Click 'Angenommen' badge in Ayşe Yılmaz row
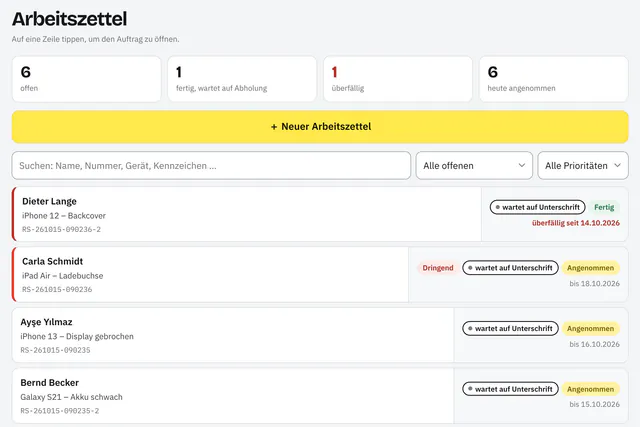Viewport: 640px width, 427px height. coord(591,329)
